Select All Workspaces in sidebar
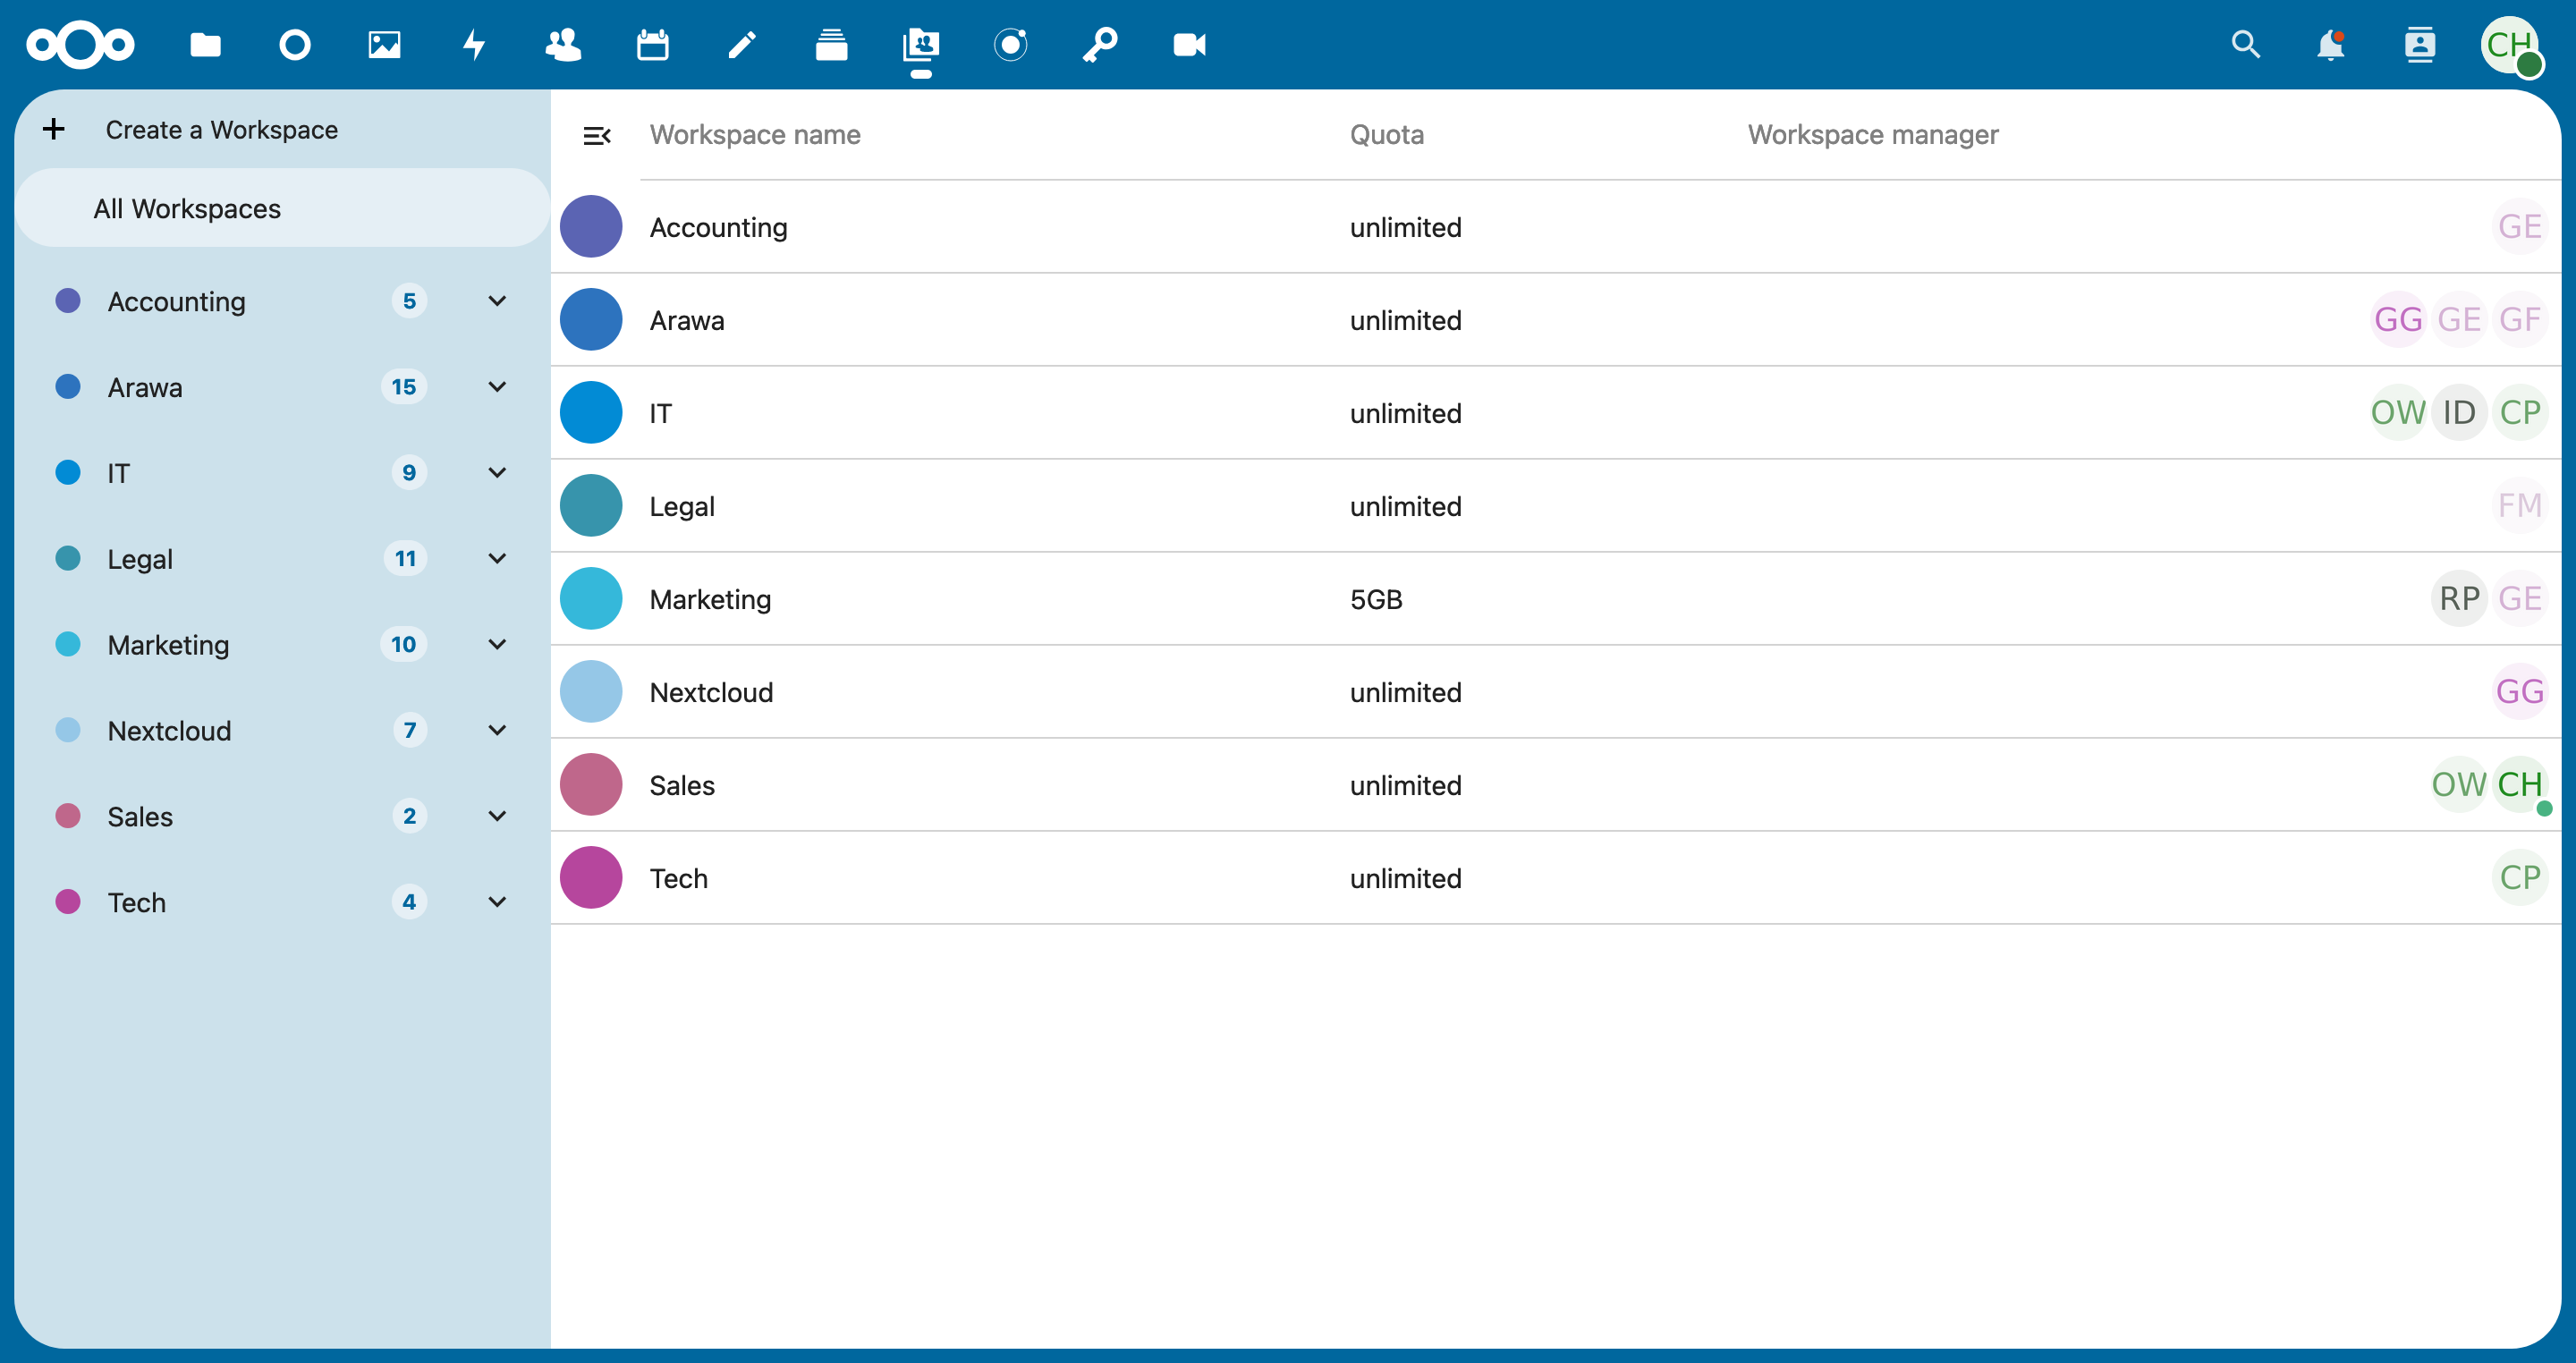The height and width of the screenshot is (1363, 2576). [187, 209]
